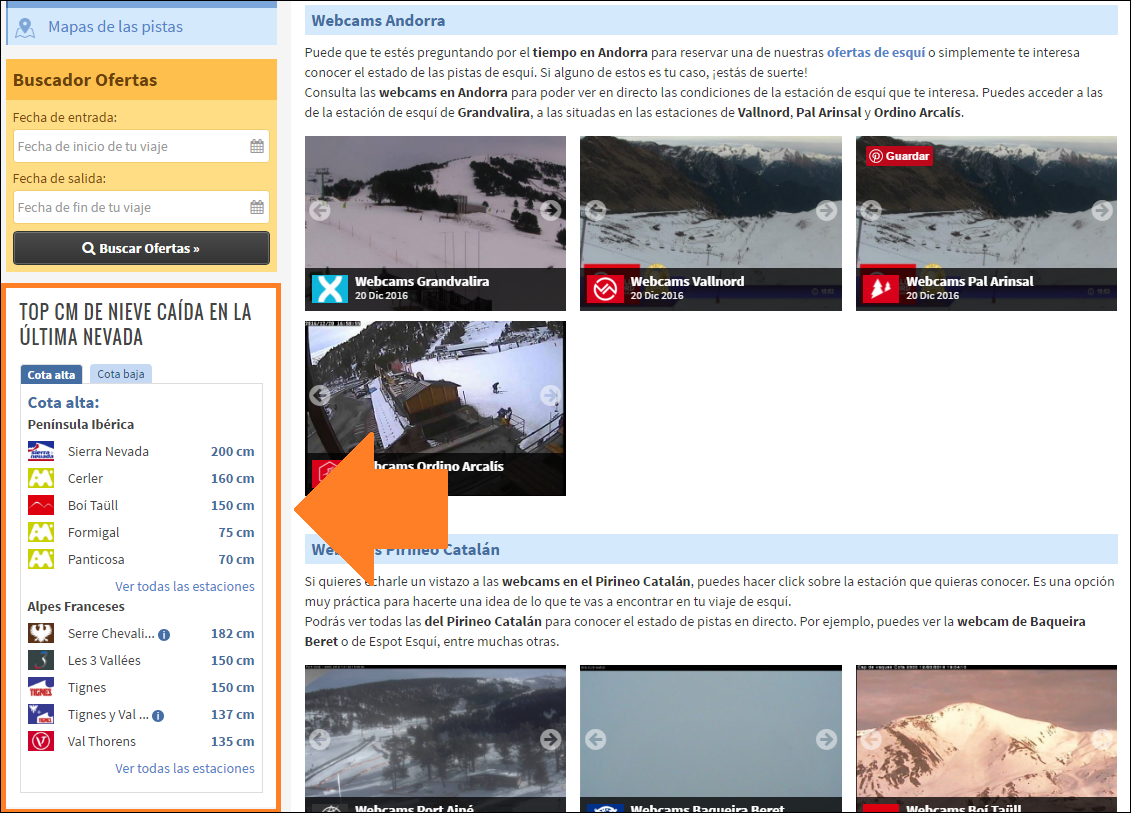Image resolution: width=1131 pixels, height=813 pixels.
Task: Click the Tignes y Val logo
Action: coord(41,714)
